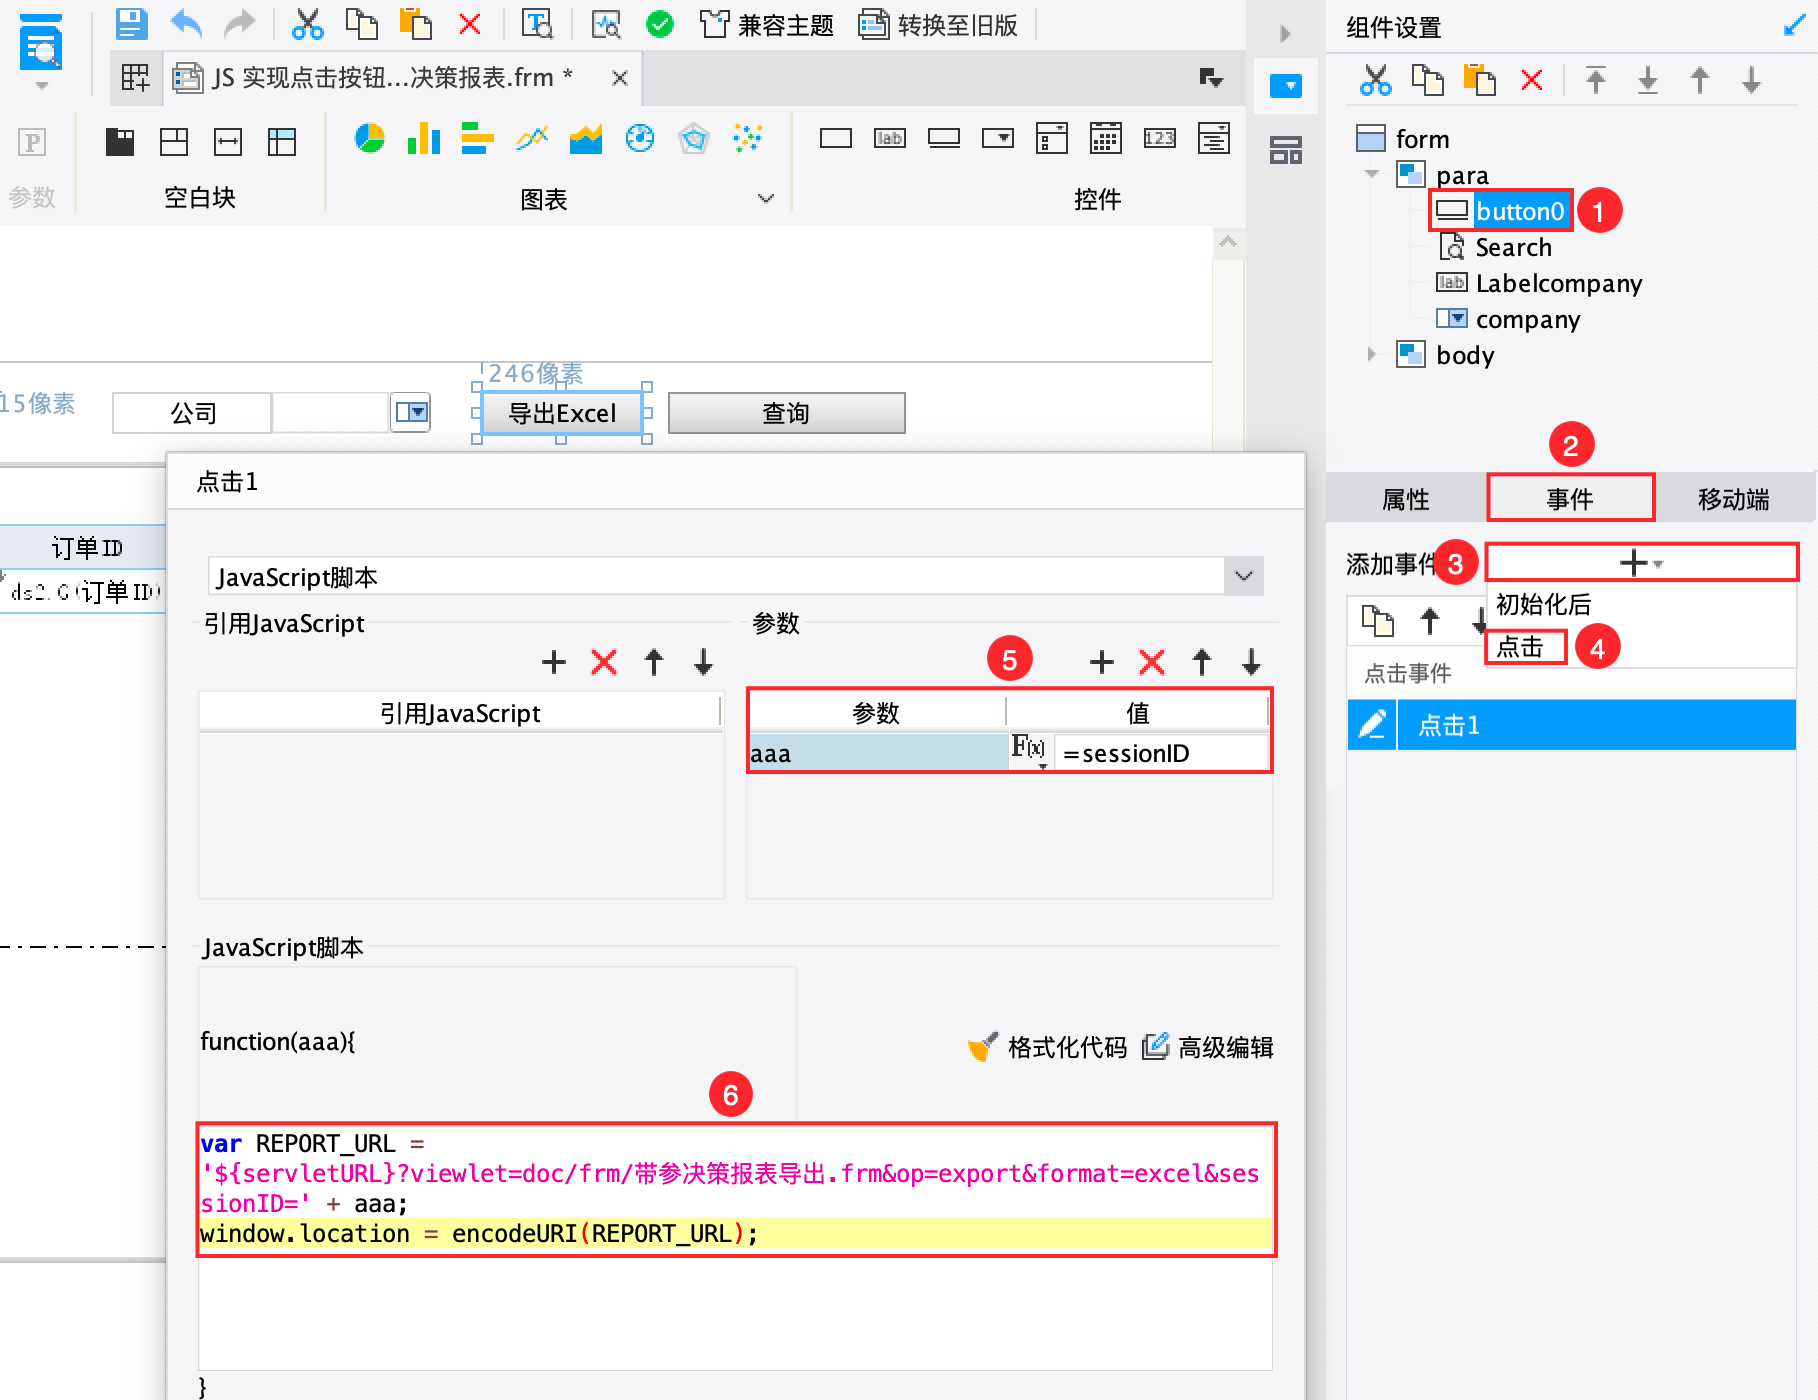Collapse the para tree node

click(1372, 174)
